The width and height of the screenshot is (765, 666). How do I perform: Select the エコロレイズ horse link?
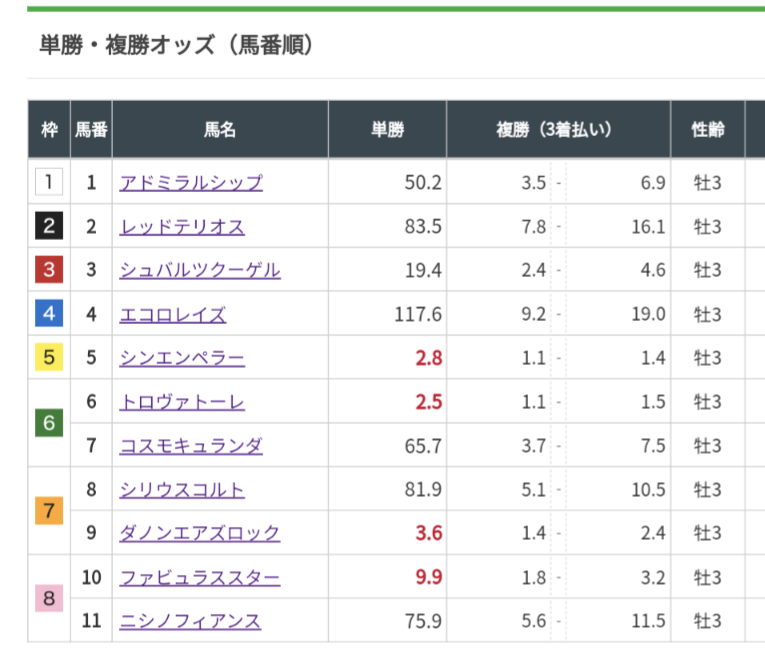tap(173, 315)
